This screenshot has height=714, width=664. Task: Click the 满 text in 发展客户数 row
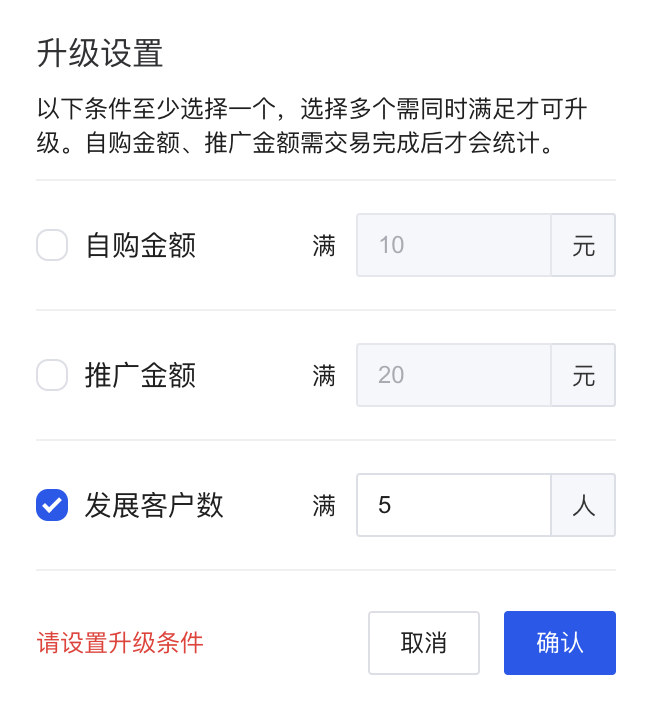[324, 505]
